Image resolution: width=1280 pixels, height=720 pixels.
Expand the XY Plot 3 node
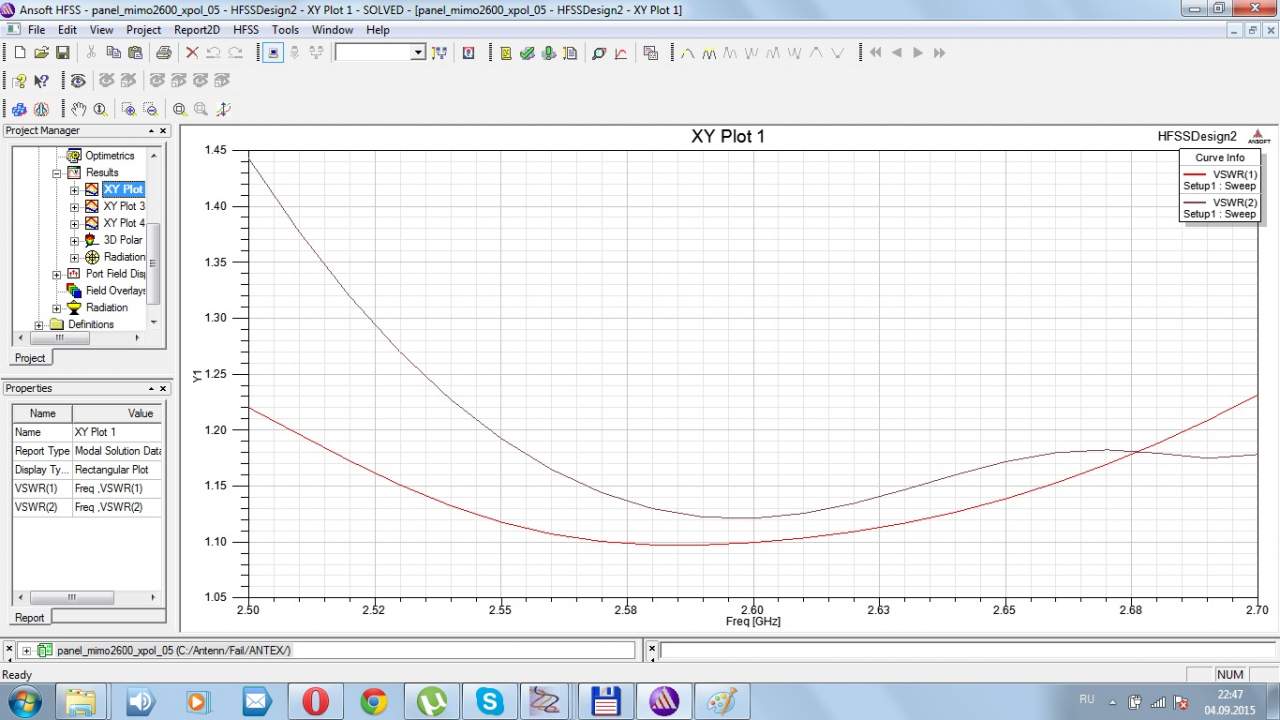point(74,207)
